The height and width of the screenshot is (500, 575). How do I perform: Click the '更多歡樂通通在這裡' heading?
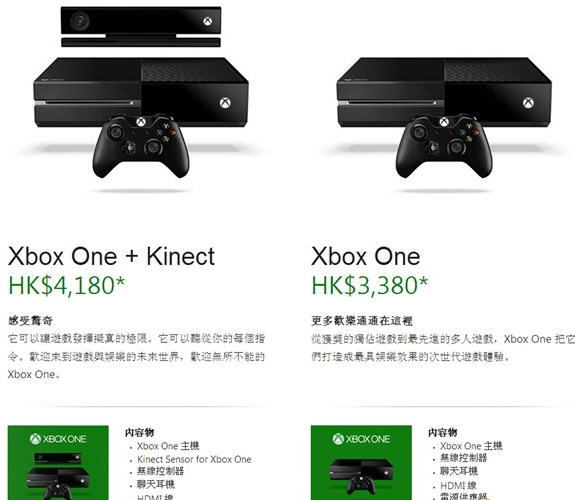pos(362,321)
